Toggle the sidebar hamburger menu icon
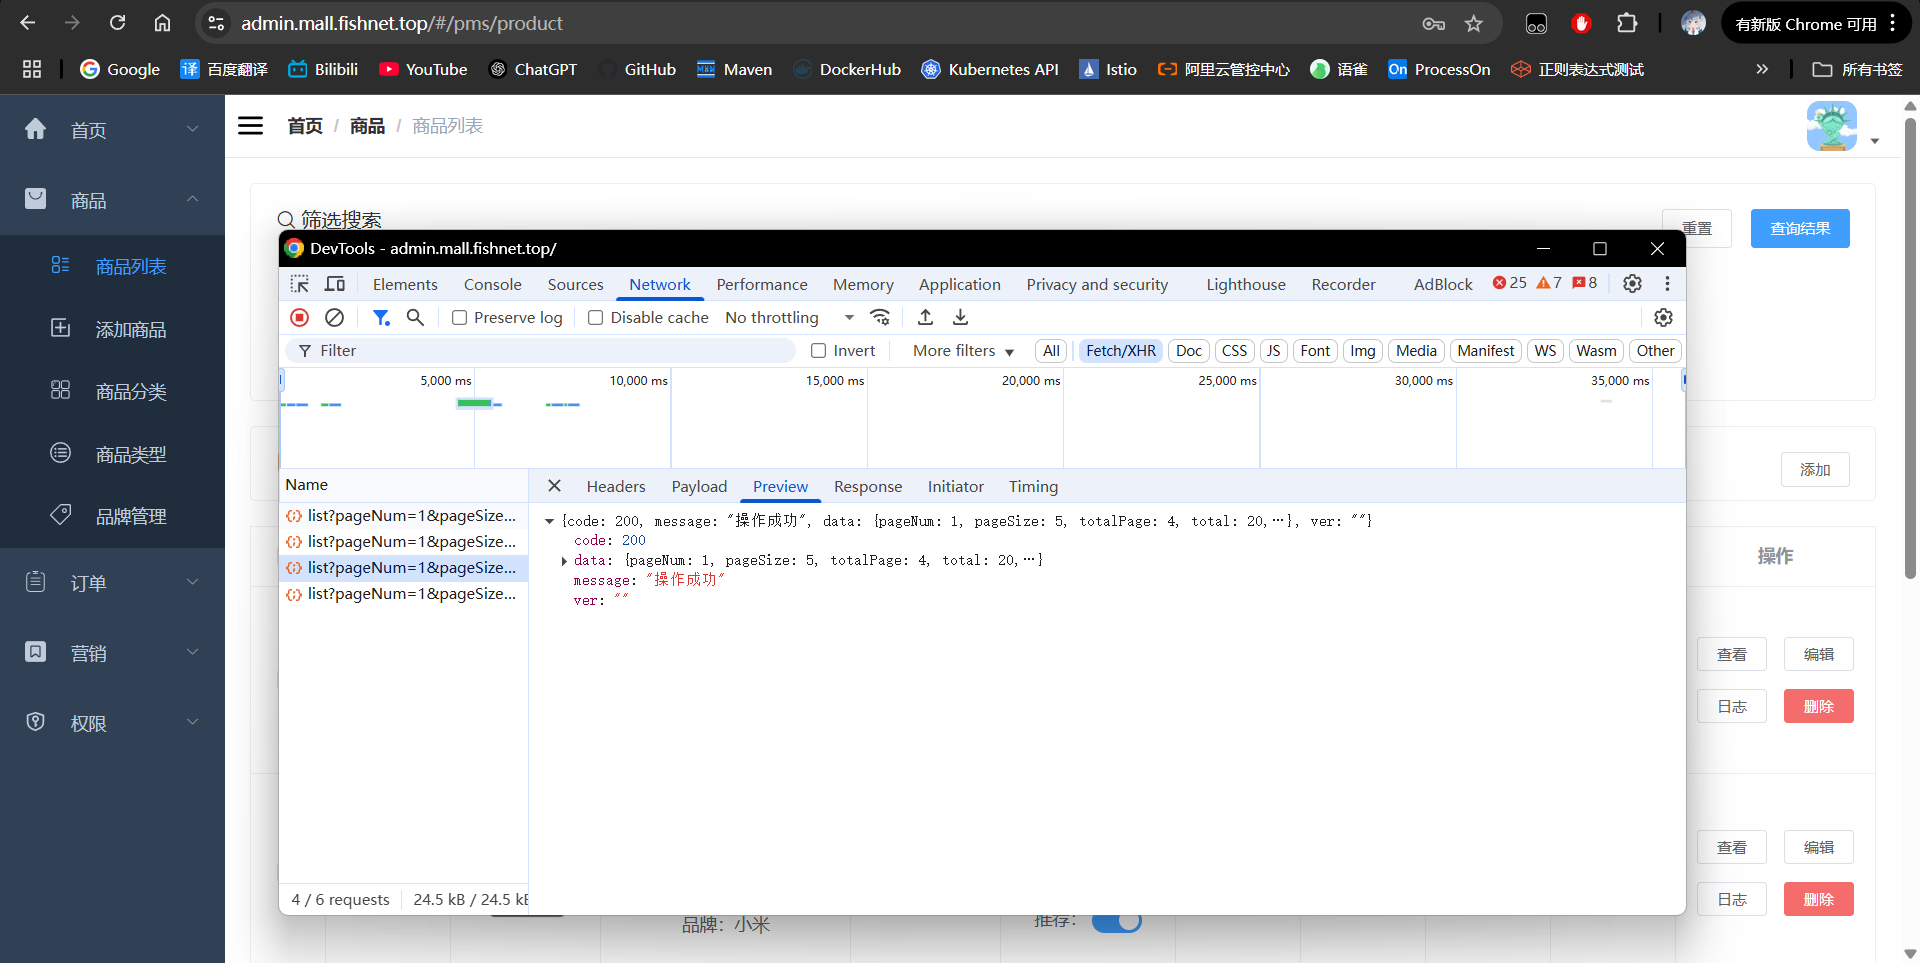1920x963 pixels. pyautogui.click(x=250, y=126)
